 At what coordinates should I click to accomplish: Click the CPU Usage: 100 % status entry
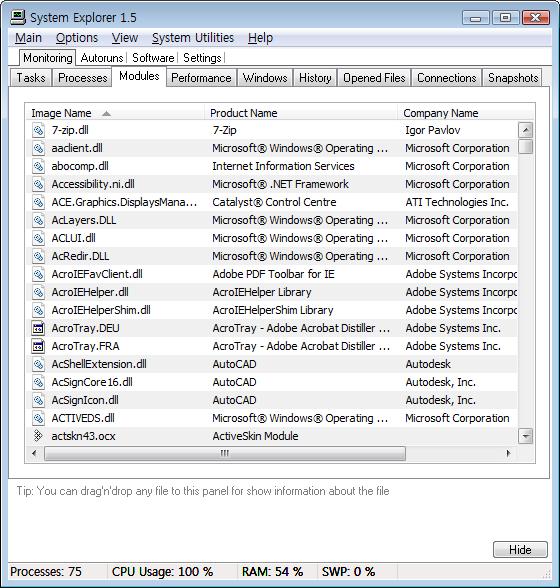point(162,572)
